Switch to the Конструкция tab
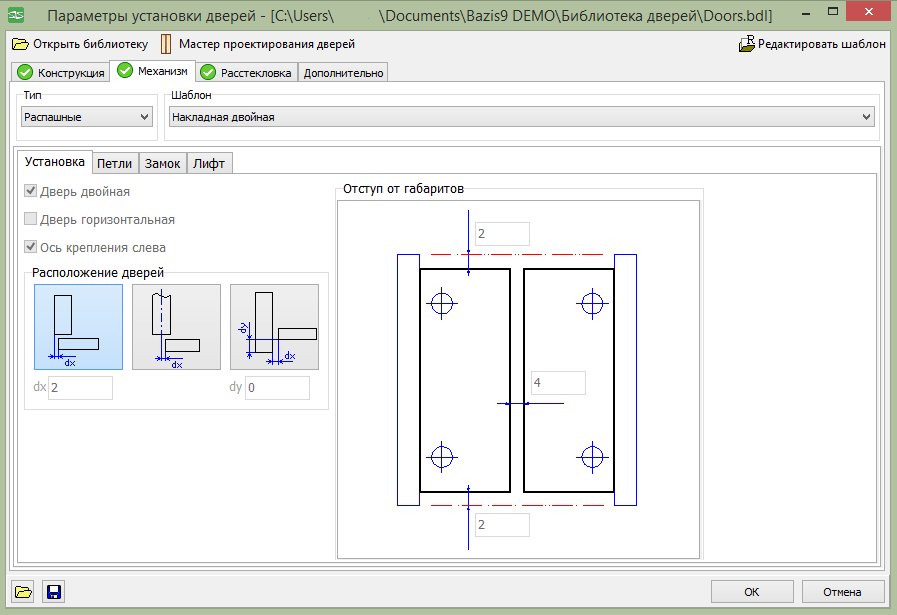 (60, 73)
